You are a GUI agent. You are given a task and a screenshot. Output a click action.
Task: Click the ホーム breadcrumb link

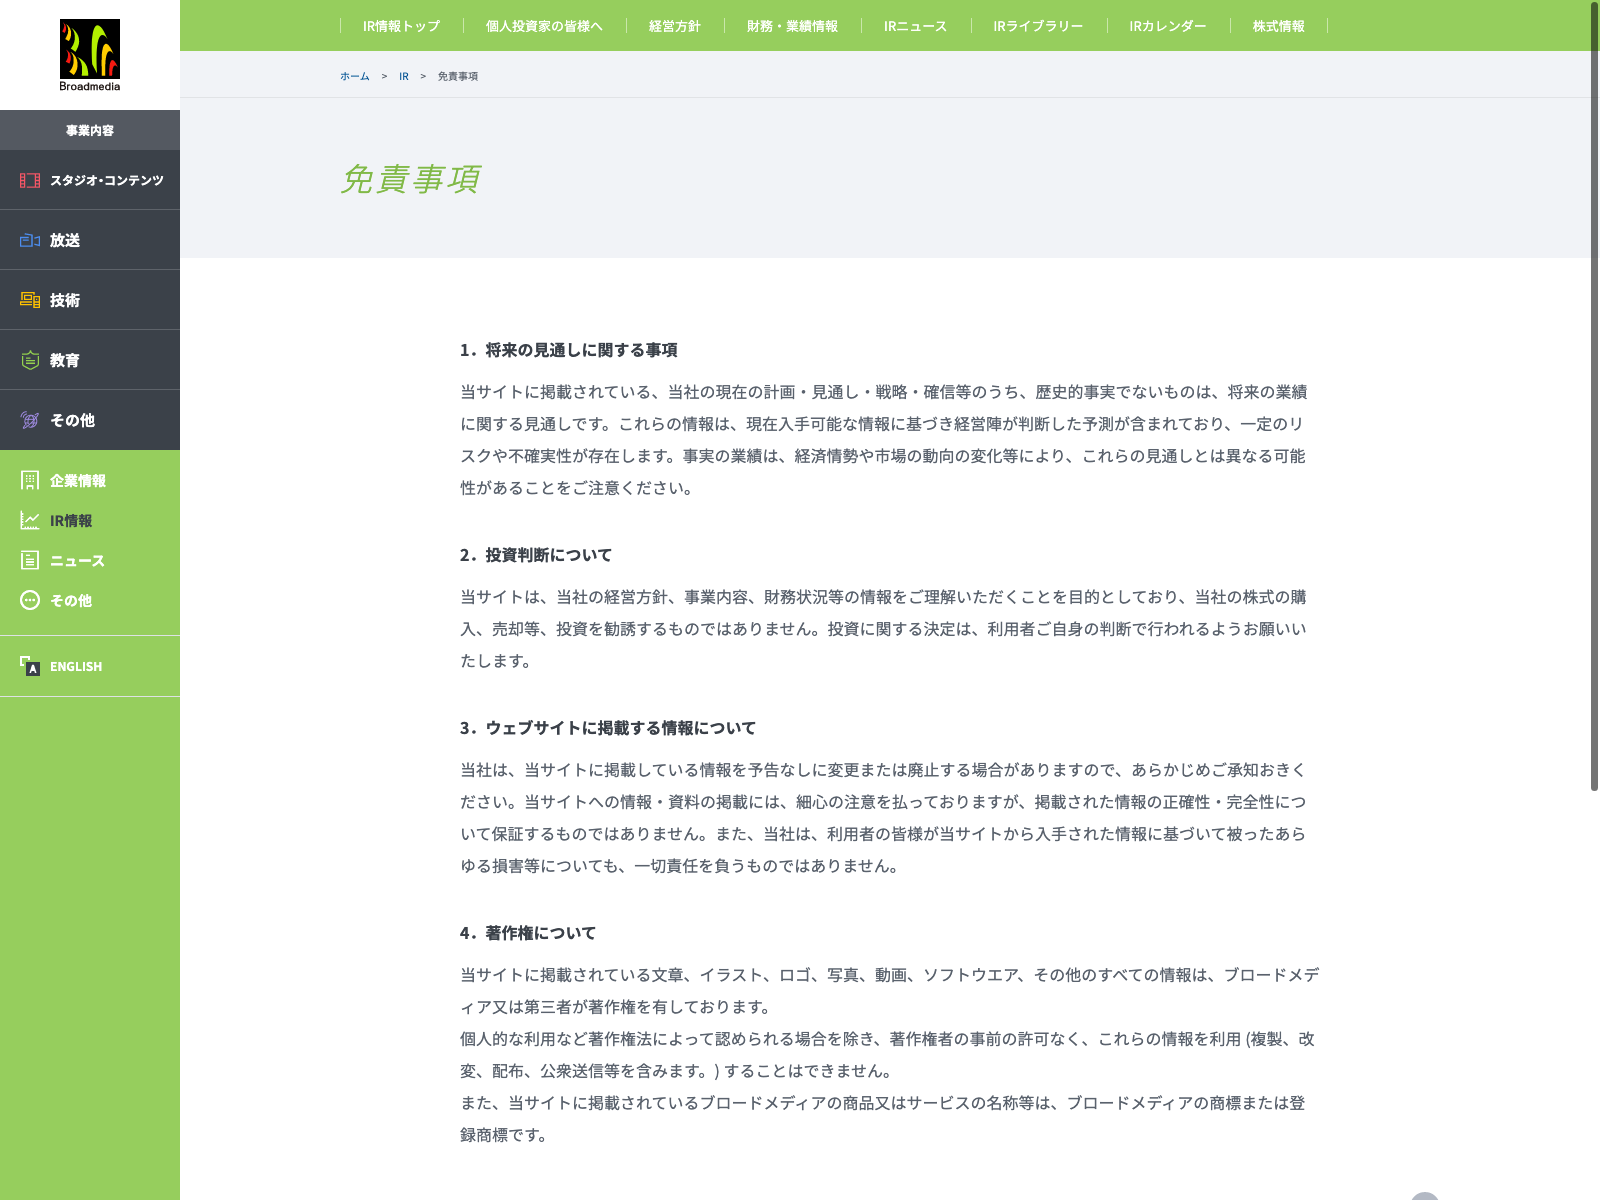354,76
